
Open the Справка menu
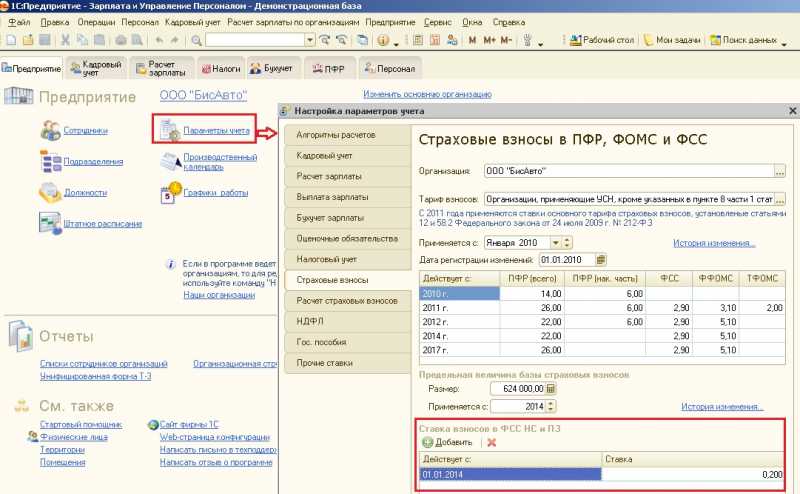(x=509, y=22)
